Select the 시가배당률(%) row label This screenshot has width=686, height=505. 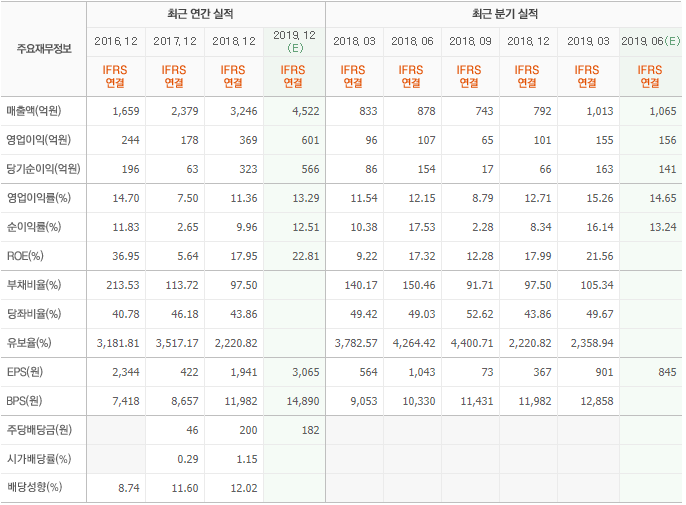(38, 459)
